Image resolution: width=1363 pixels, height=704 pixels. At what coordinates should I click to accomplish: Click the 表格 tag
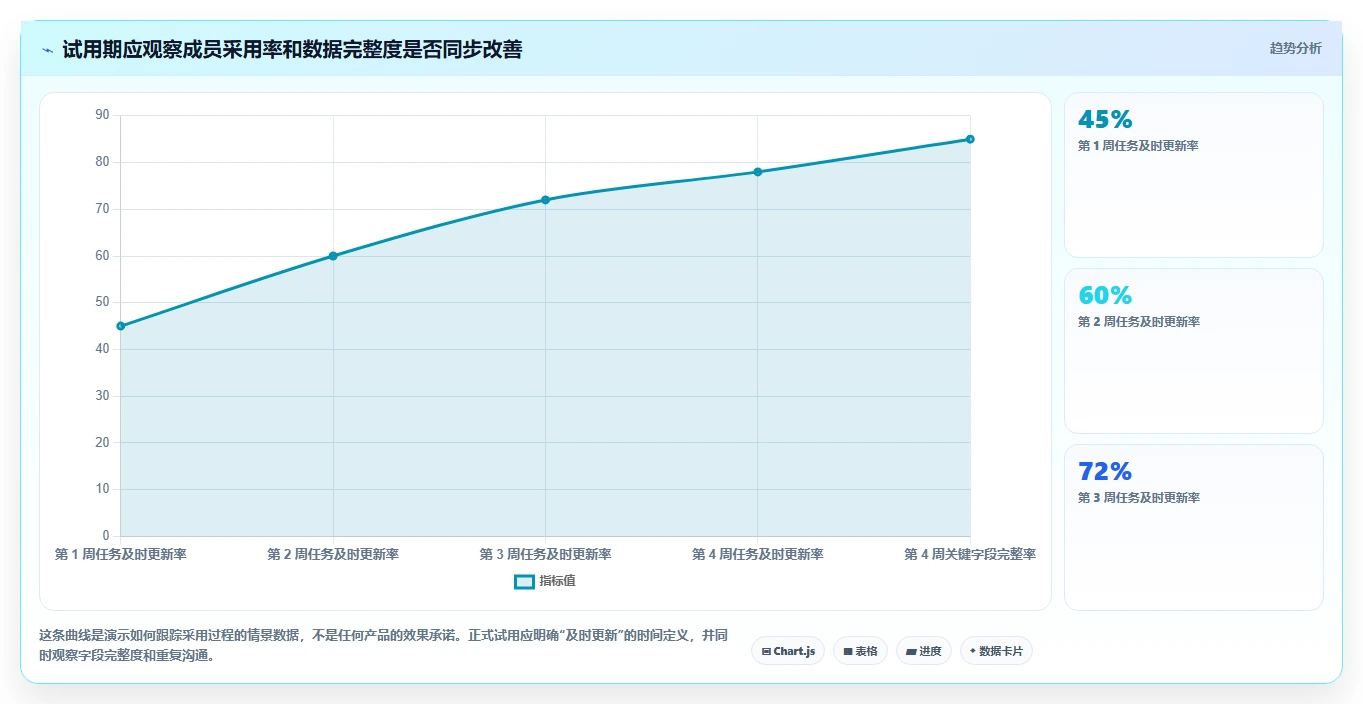(860, 651)
